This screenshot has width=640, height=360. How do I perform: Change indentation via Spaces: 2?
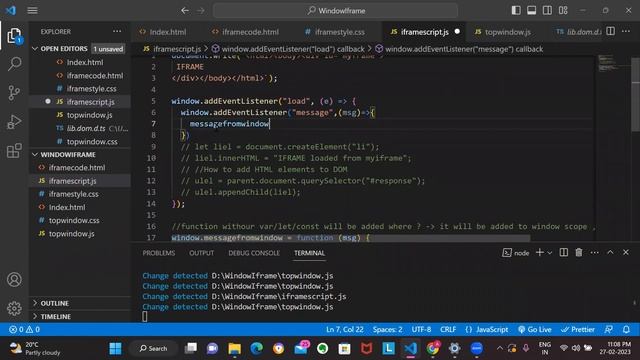tap(387, 329)
